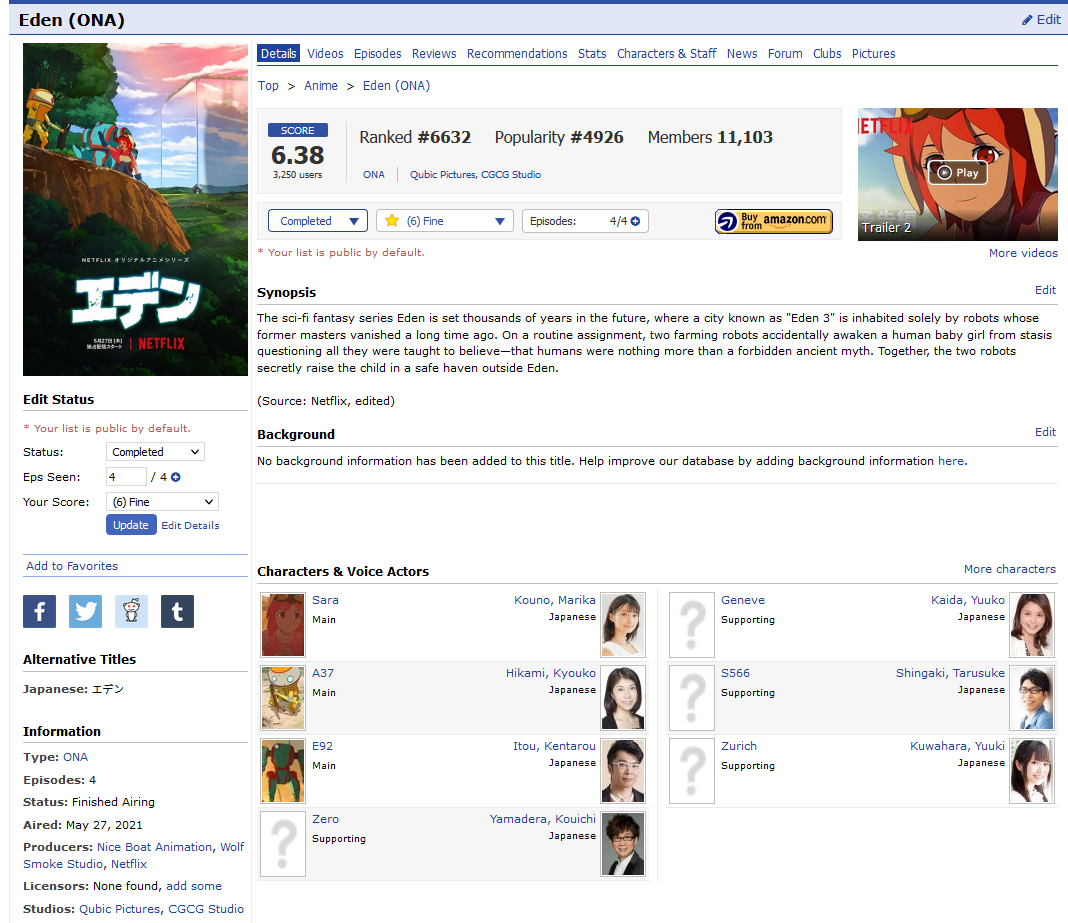Screen dimensions: 1068x923
Task: Open the sidebar Status dropdown
Action: [155, 452]
